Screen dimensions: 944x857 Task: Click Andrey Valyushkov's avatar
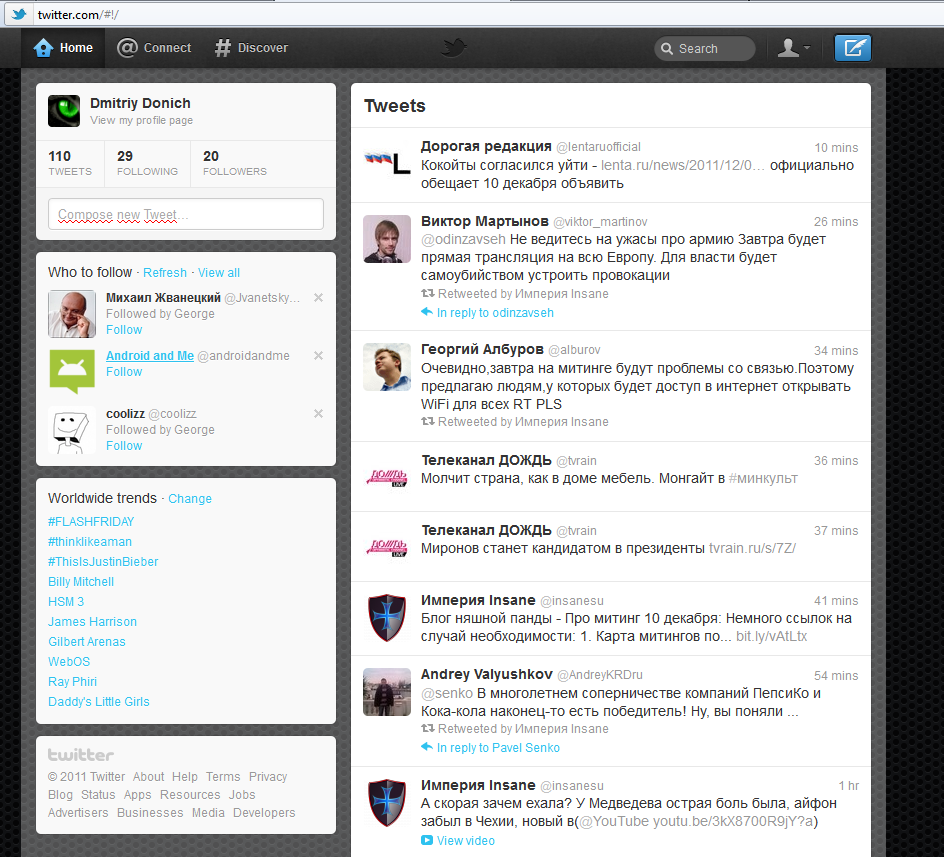[x=387, y=691]
